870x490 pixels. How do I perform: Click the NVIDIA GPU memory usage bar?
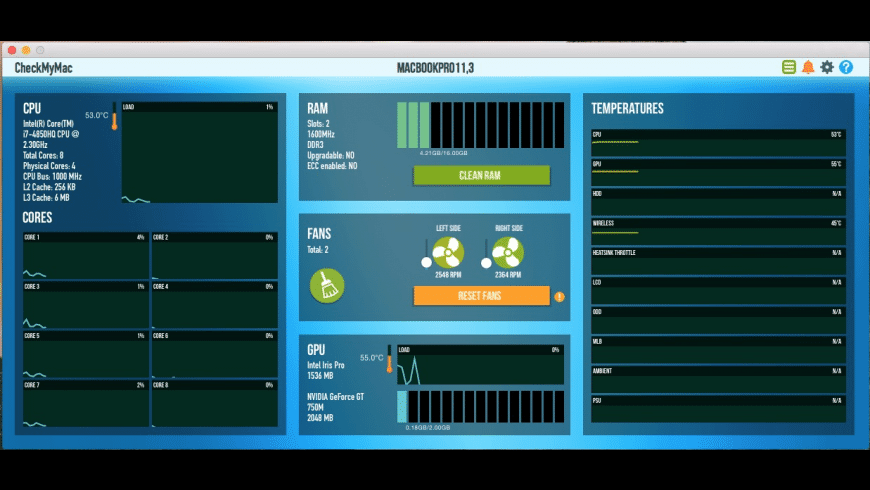pos(480,407)
